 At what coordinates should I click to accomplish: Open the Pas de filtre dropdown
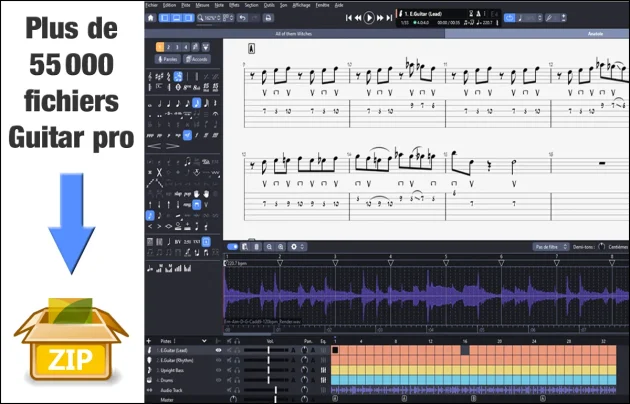551,247
